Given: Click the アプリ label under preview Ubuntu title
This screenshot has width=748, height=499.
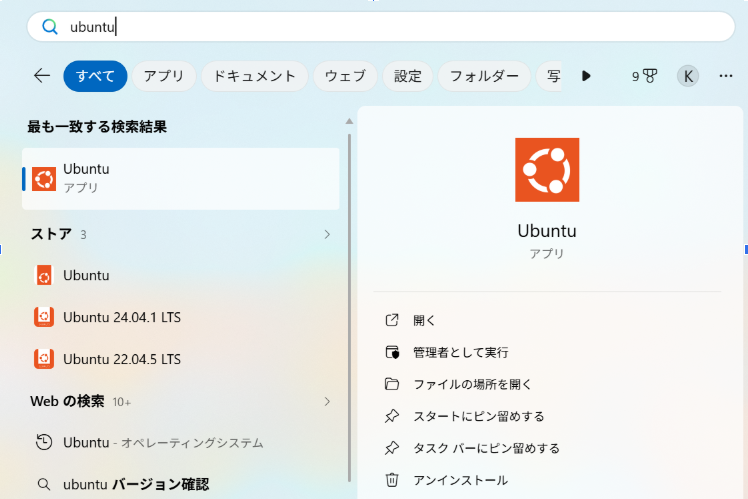Looking at the screenshot, I should [x=547, y=253].
